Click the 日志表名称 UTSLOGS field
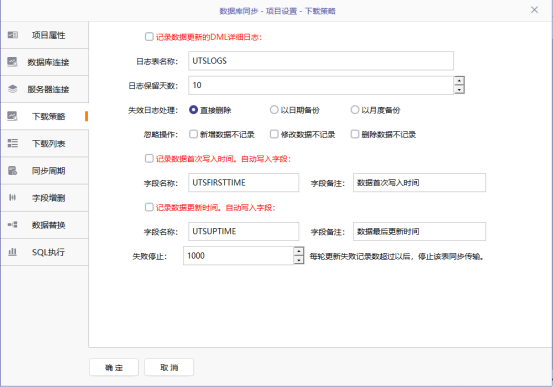This screenshot has width=553, height=387. 321,61
